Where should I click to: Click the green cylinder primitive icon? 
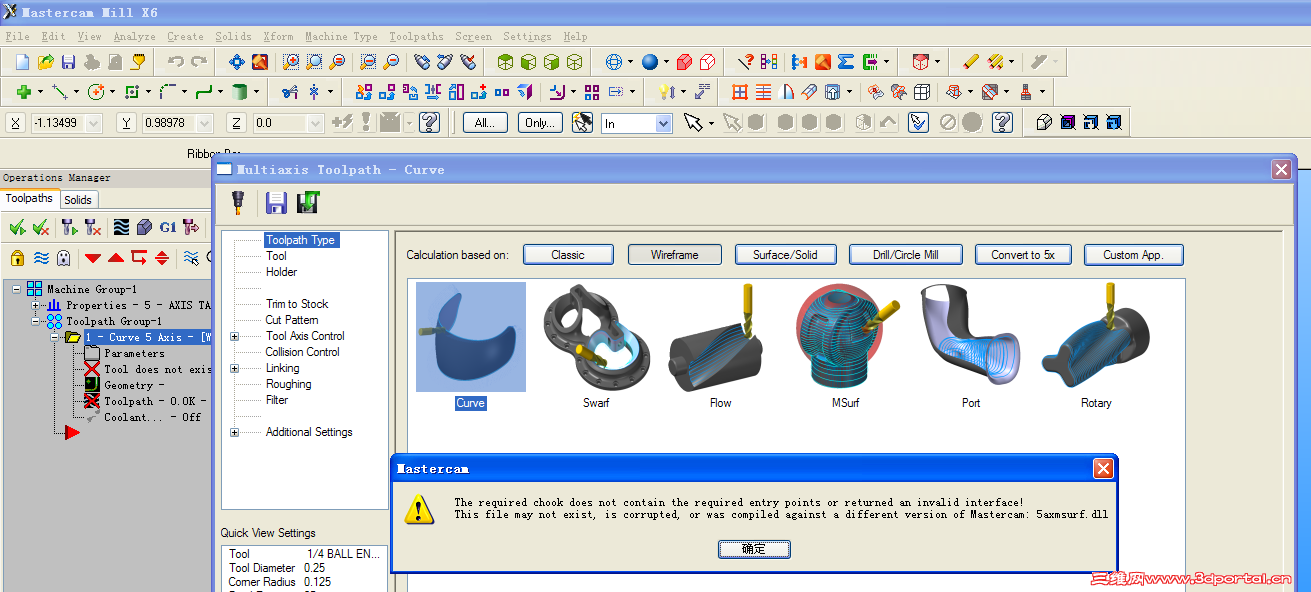coord(240,92)
